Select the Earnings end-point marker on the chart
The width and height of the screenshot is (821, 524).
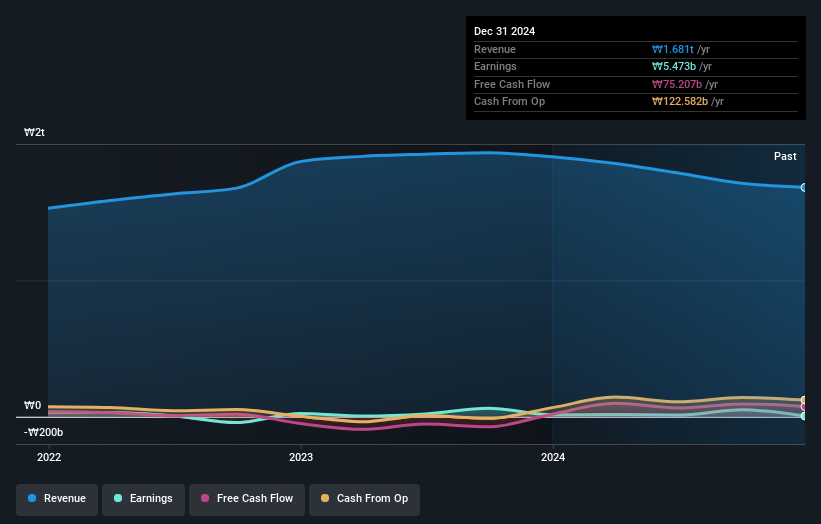[804, 416]
